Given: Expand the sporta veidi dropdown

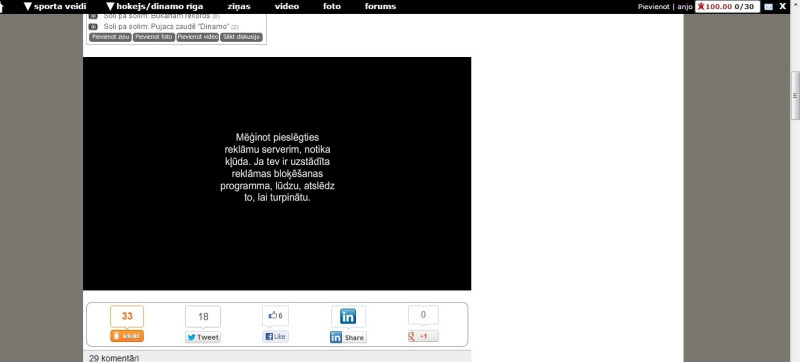Looking at the screenshot, I should click(x=55, y=7).
